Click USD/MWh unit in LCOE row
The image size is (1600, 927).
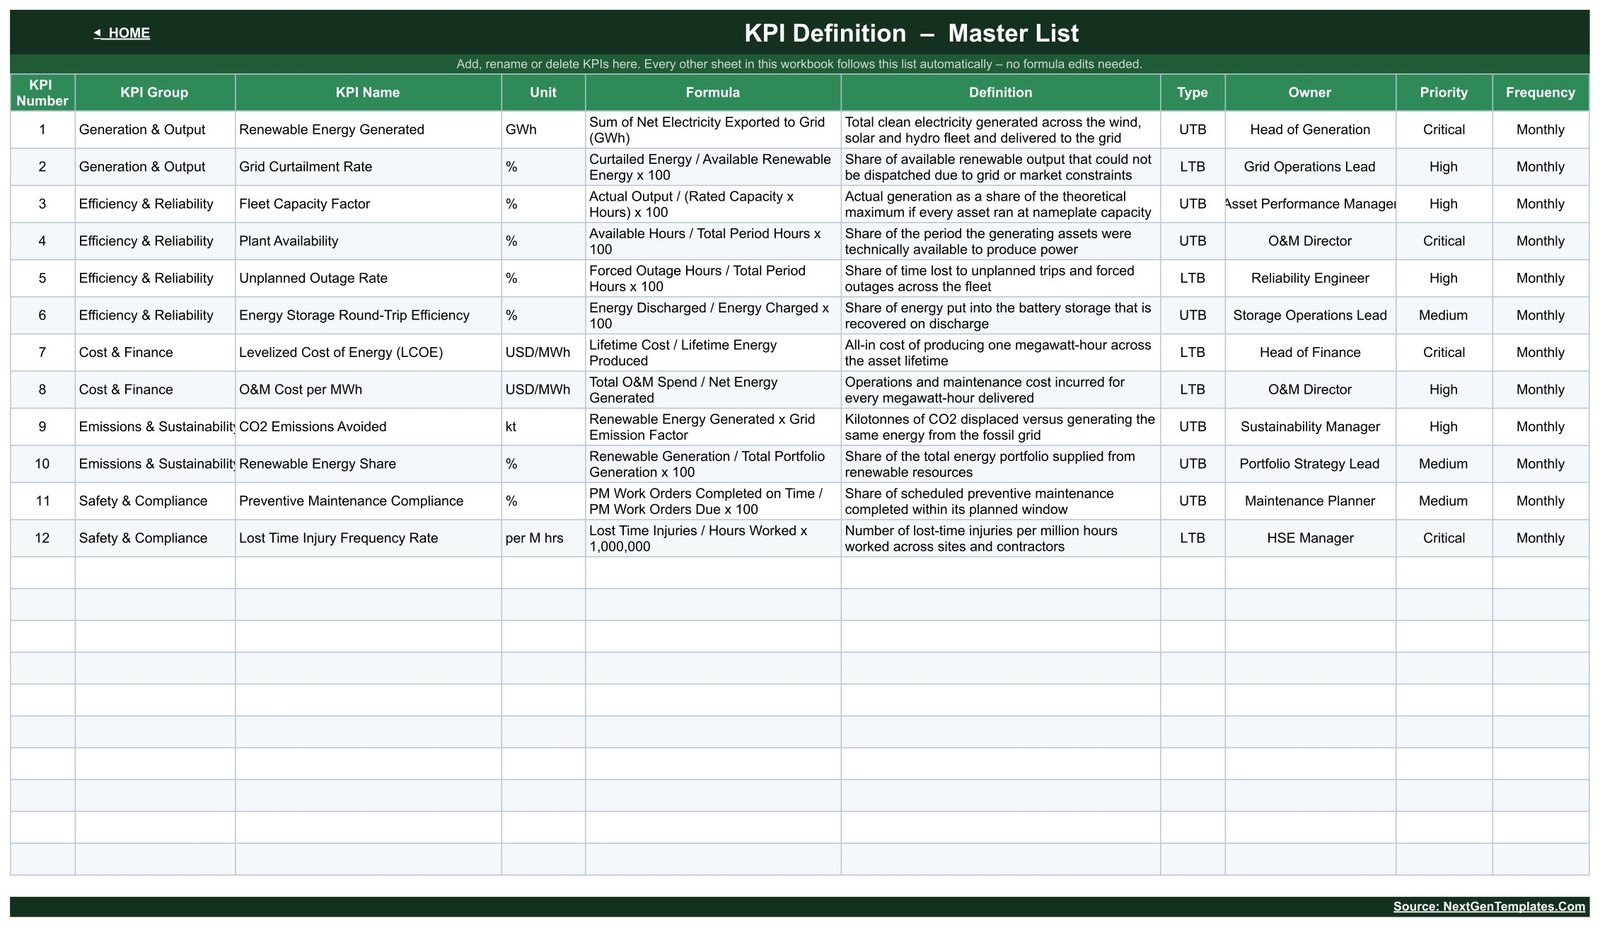[543, 352]
